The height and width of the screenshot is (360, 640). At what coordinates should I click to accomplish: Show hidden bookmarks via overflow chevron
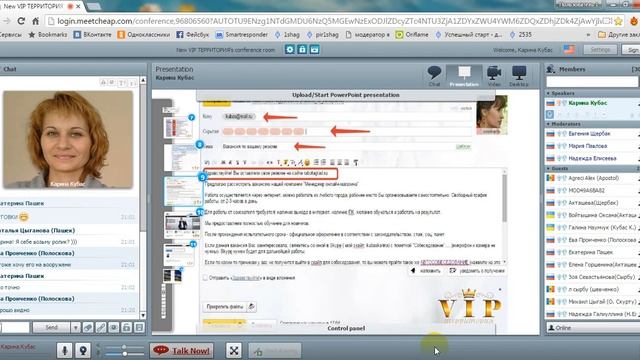(x=588, y=35)
